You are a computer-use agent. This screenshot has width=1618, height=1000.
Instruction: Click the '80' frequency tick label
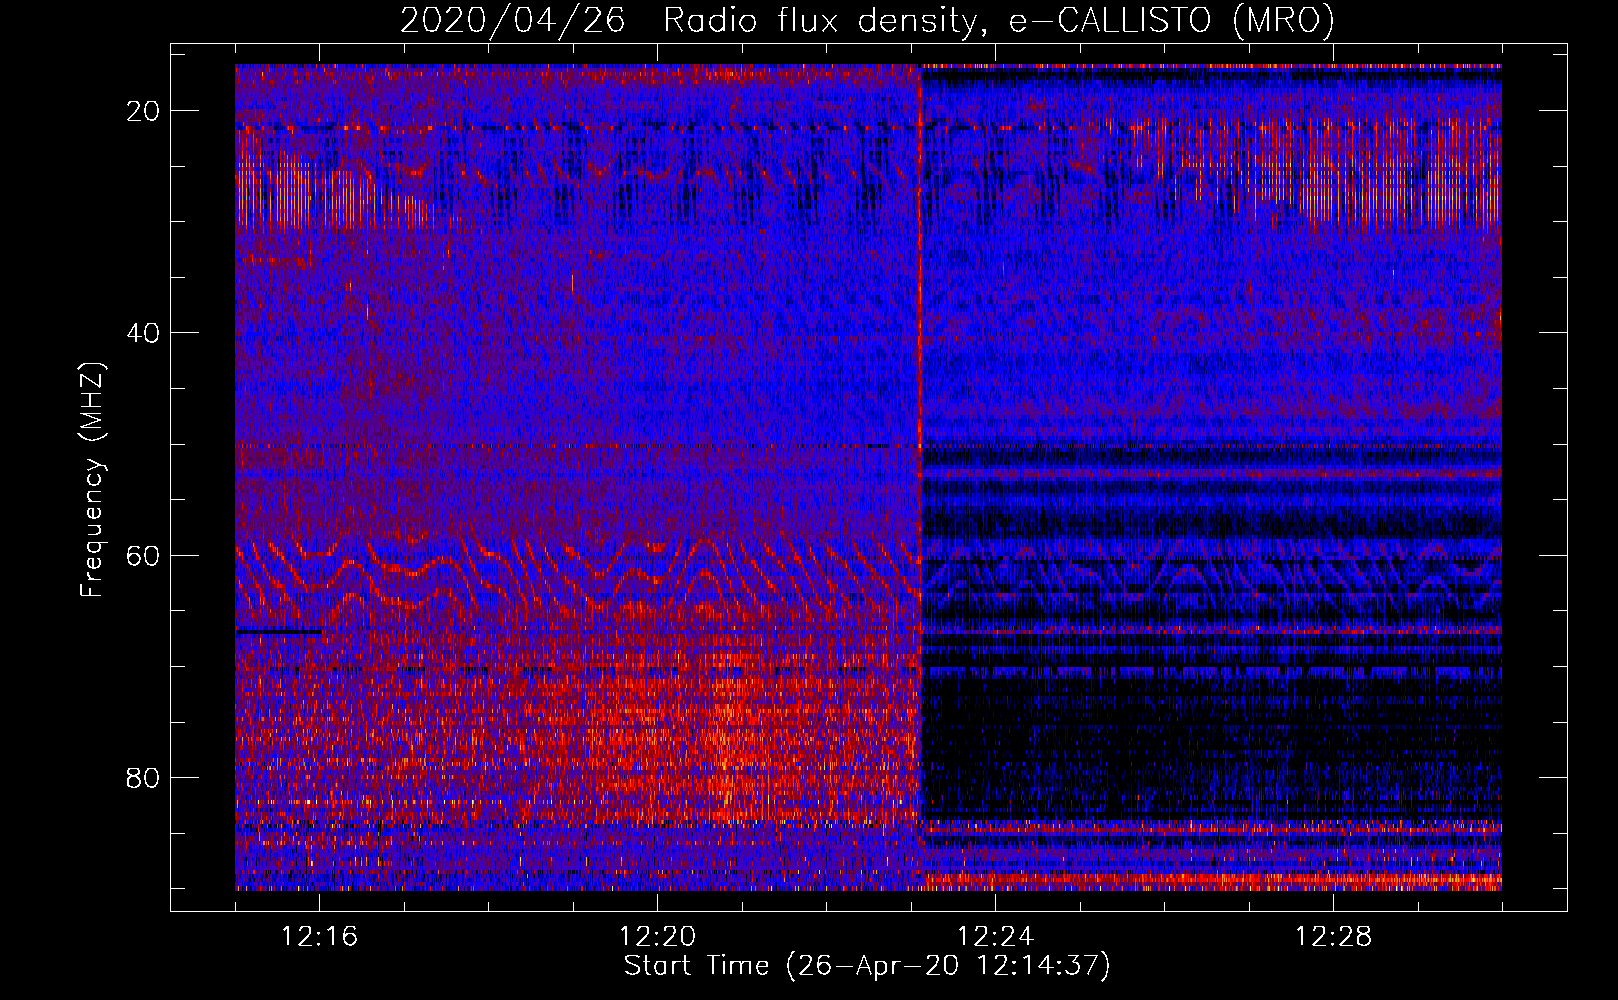pyautogui.click(x=143, y=778)
